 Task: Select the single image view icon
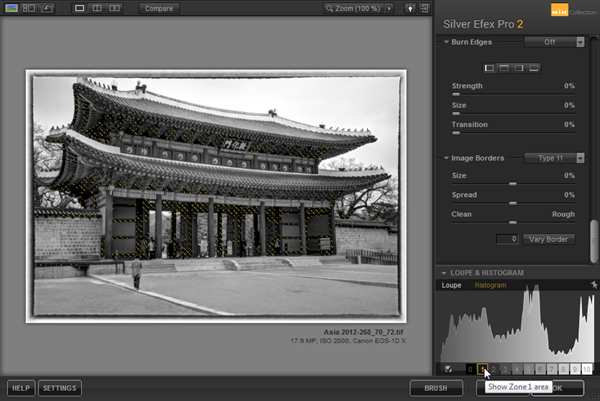click(x=80, y=8)
